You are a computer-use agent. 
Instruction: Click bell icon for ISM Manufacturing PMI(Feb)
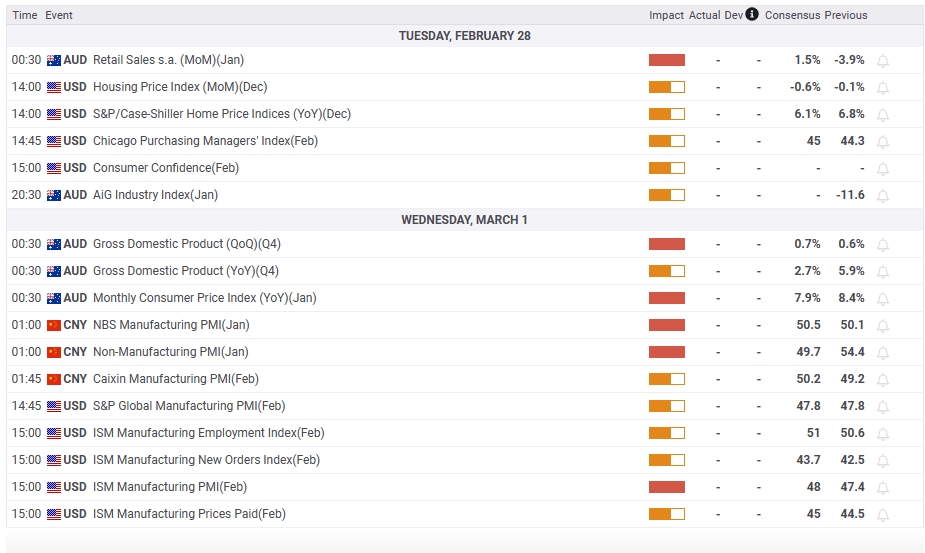883,488
